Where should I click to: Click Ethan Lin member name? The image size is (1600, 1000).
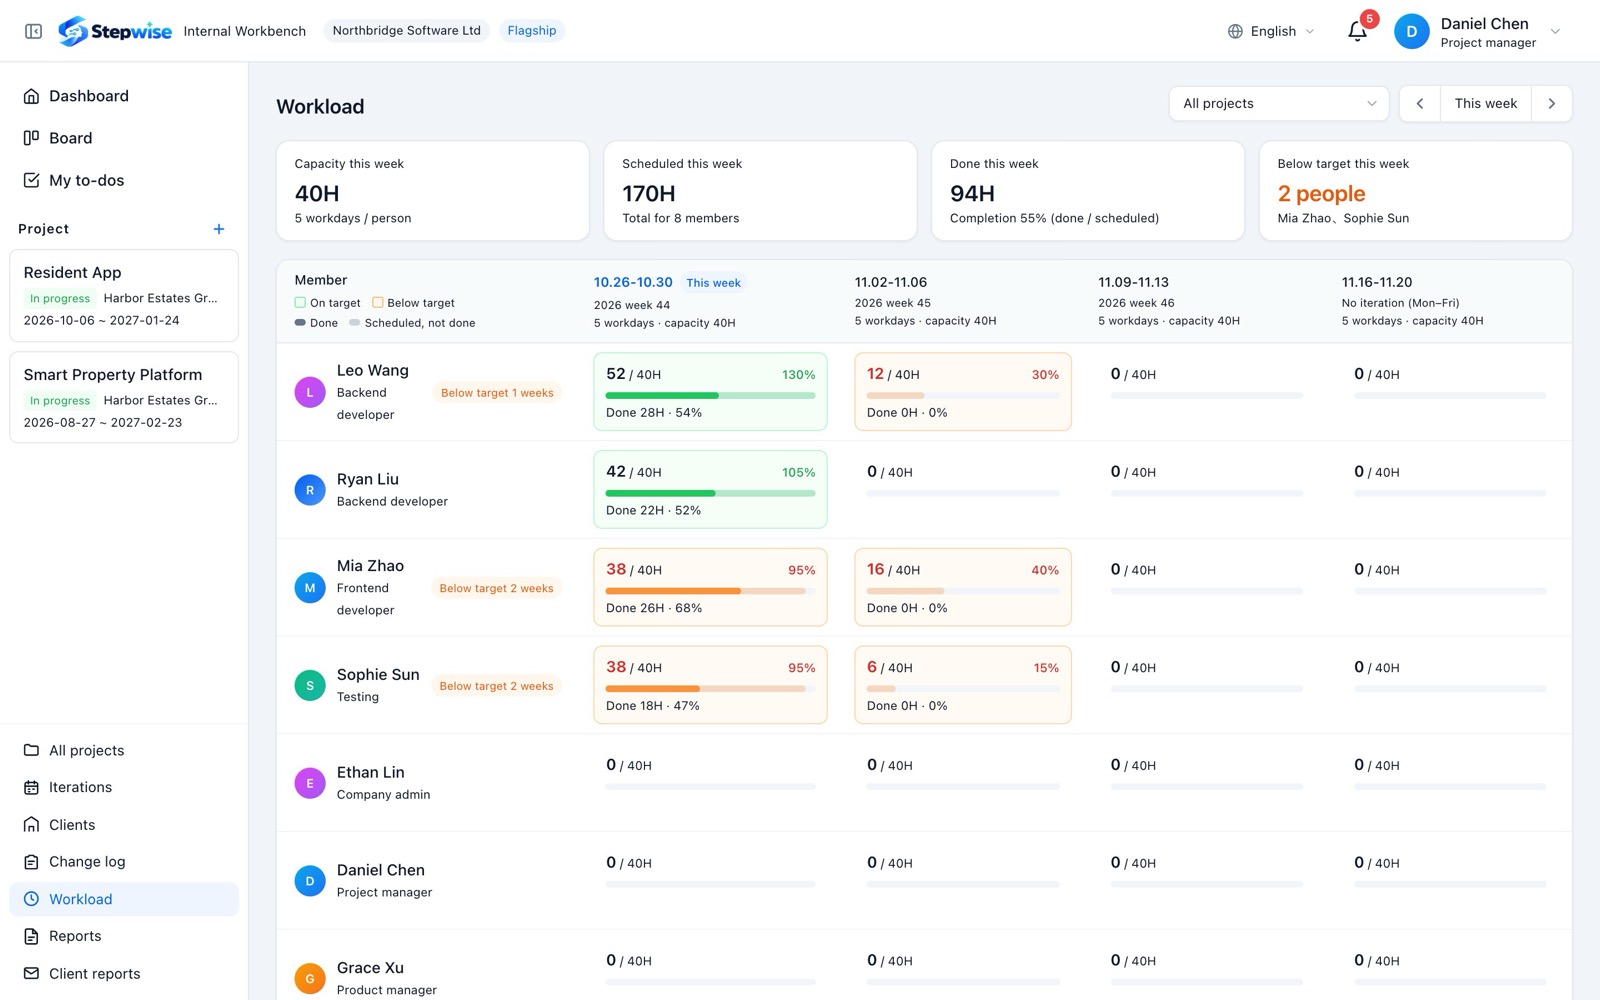click(370, 772)
